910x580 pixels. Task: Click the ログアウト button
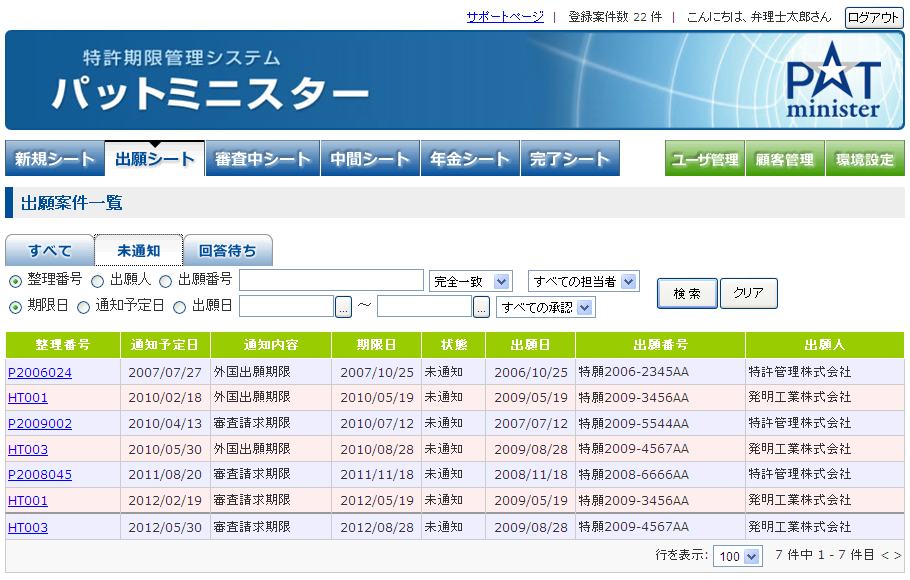point(873,17)
